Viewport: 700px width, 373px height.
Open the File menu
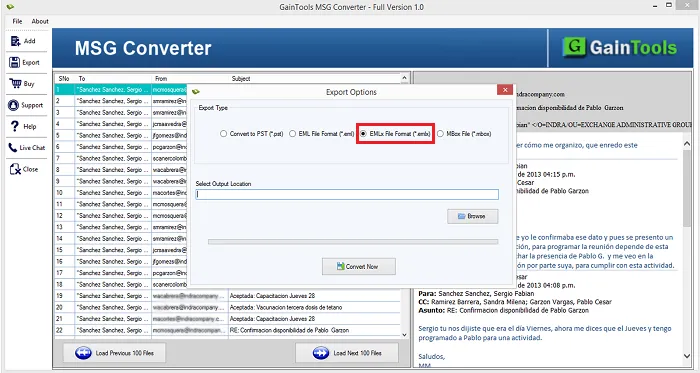click(x=17, y=21)
